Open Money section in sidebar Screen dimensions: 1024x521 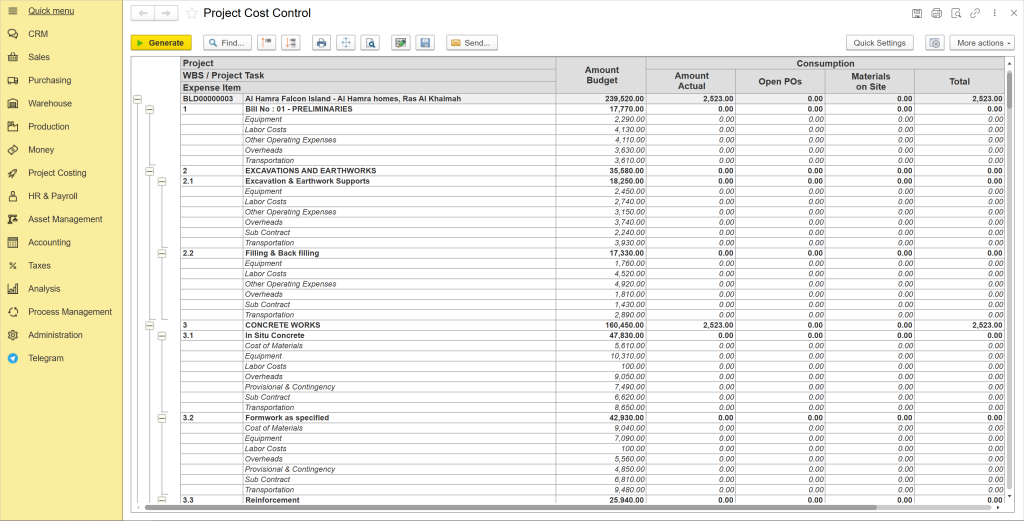click(61, 150)
